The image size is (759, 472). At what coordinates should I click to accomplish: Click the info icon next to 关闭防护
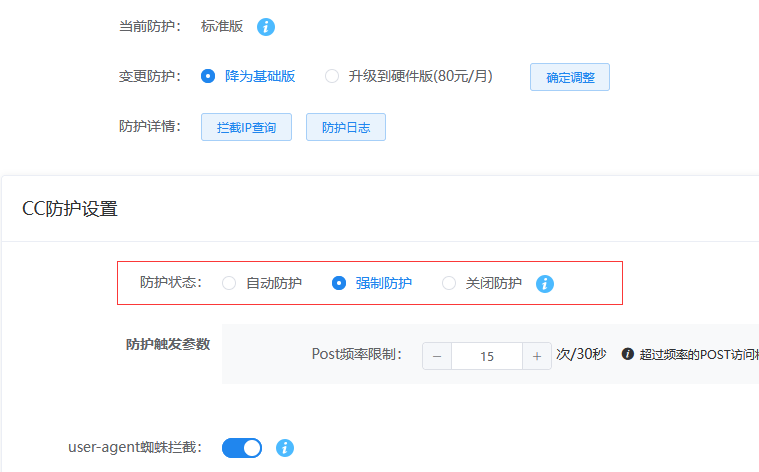545,283
